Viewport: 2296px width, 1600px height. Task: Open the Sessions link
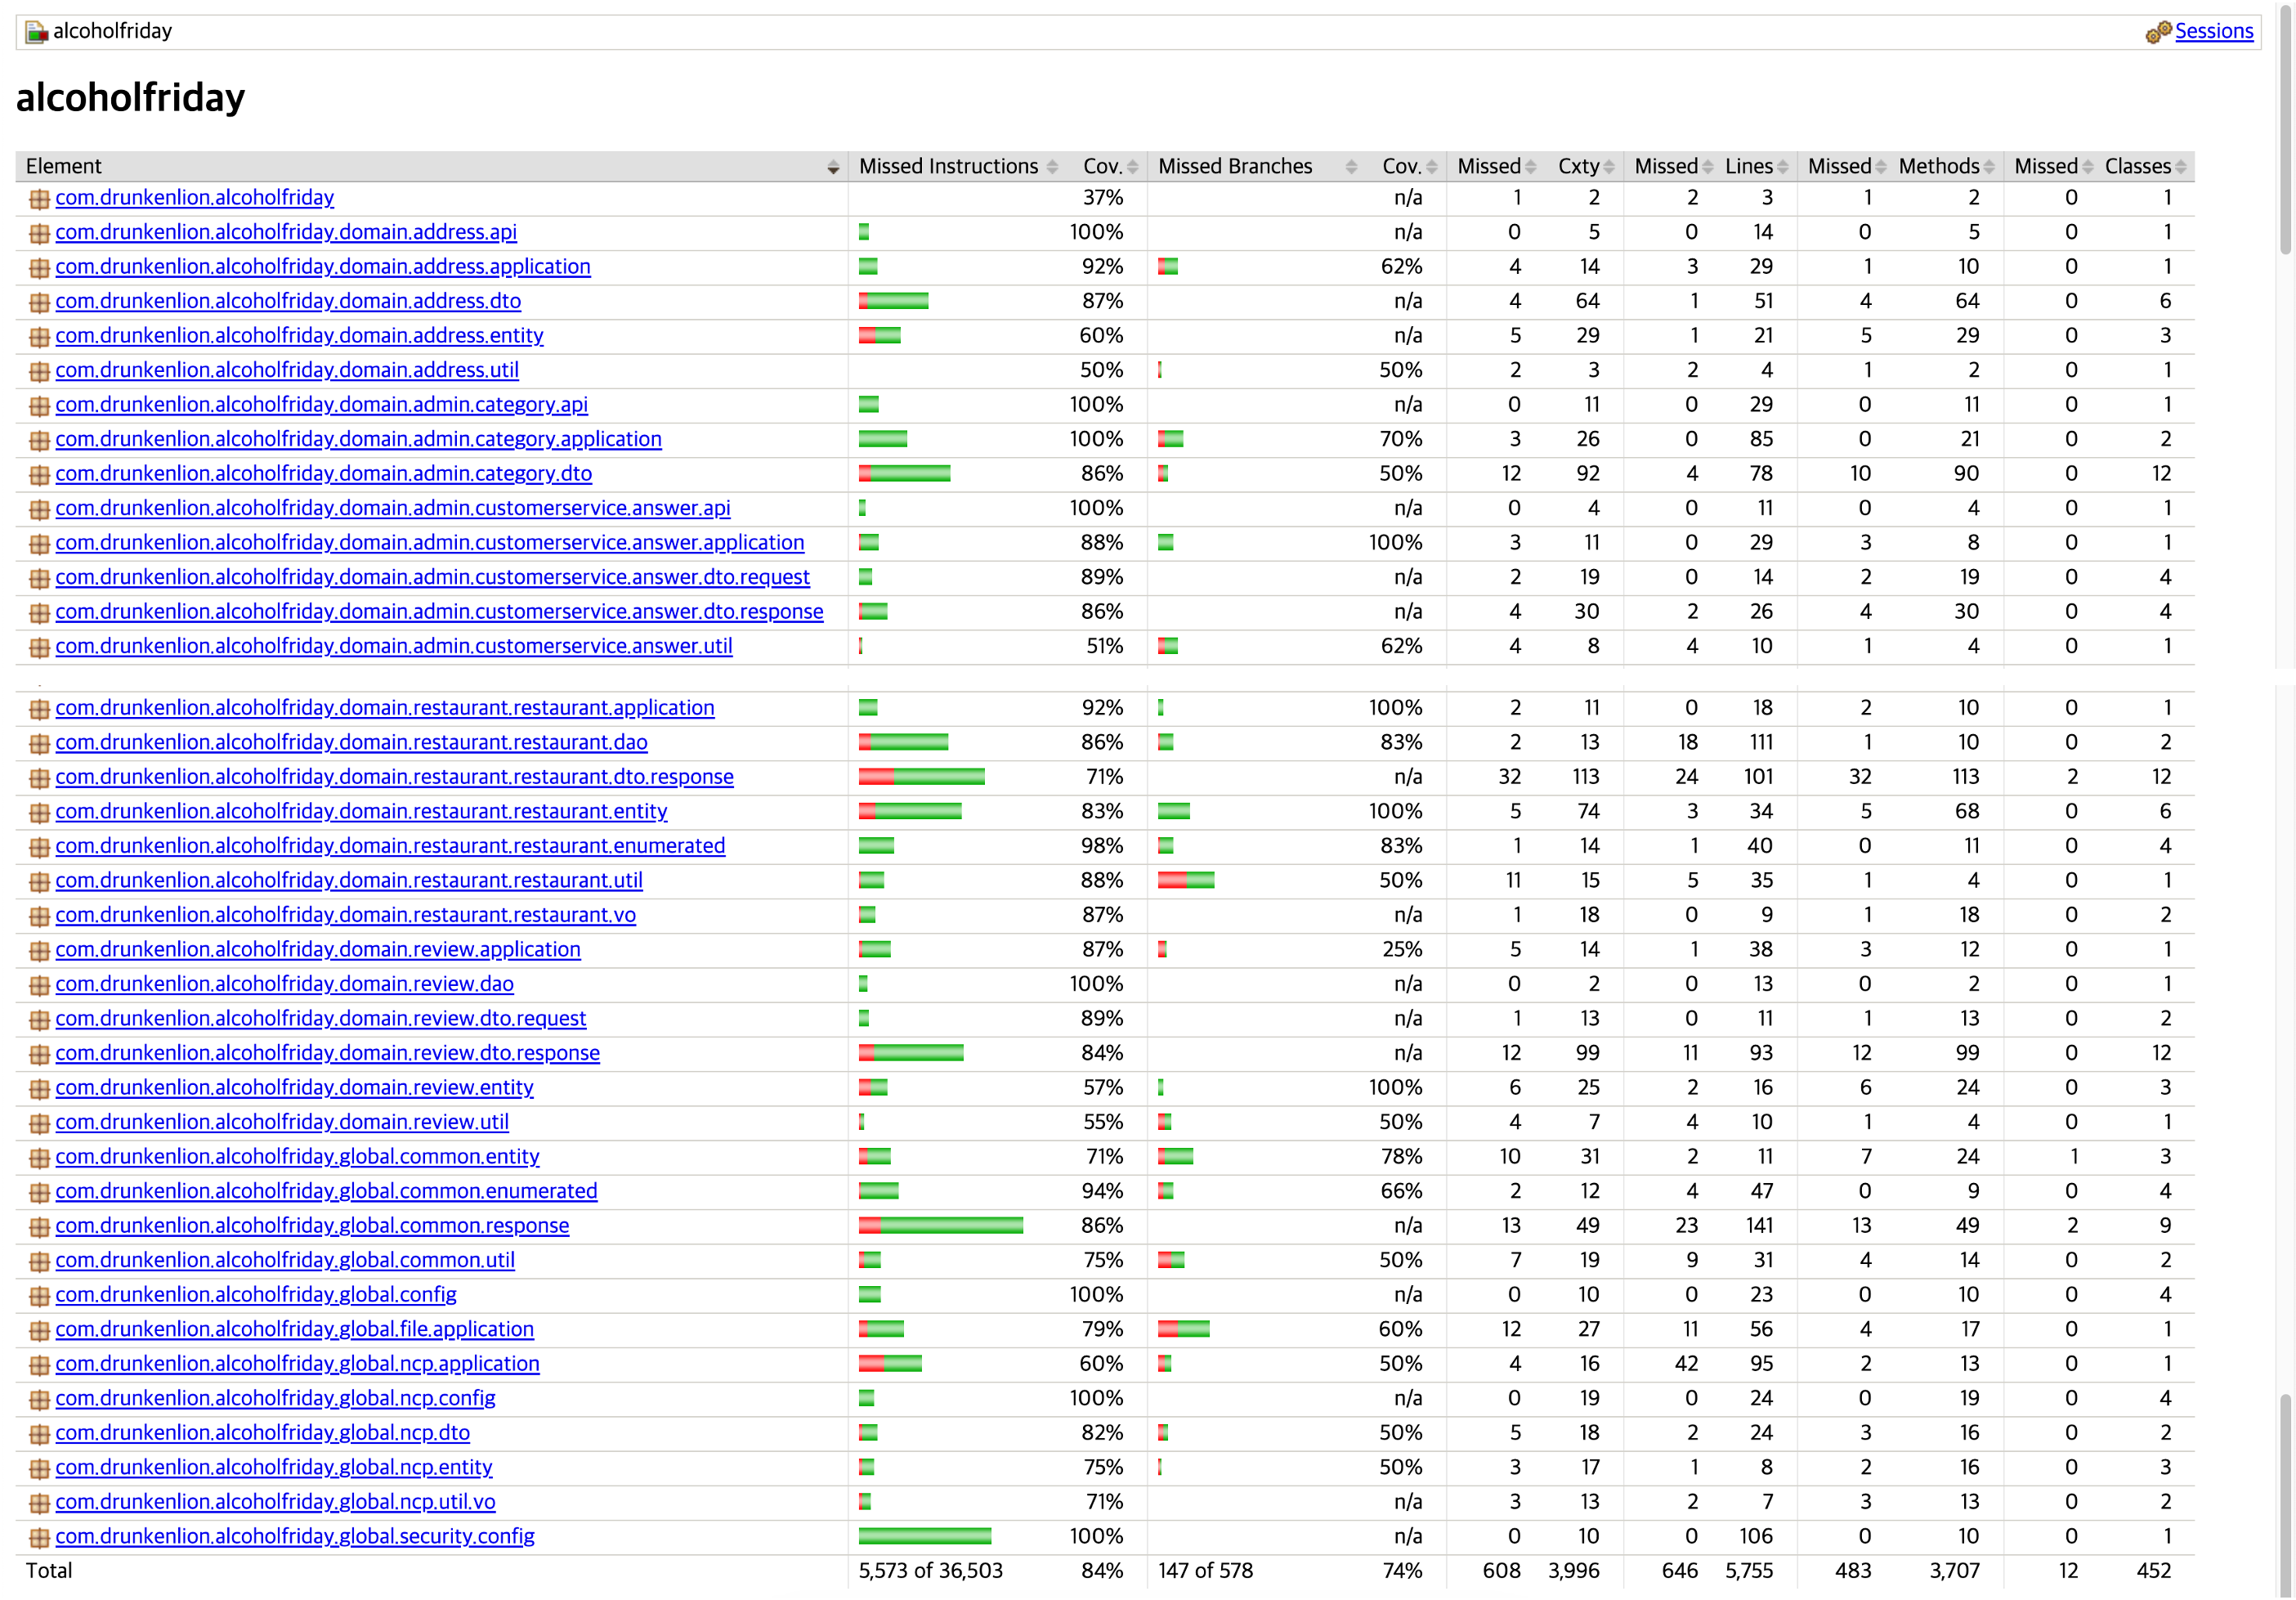2214,31
